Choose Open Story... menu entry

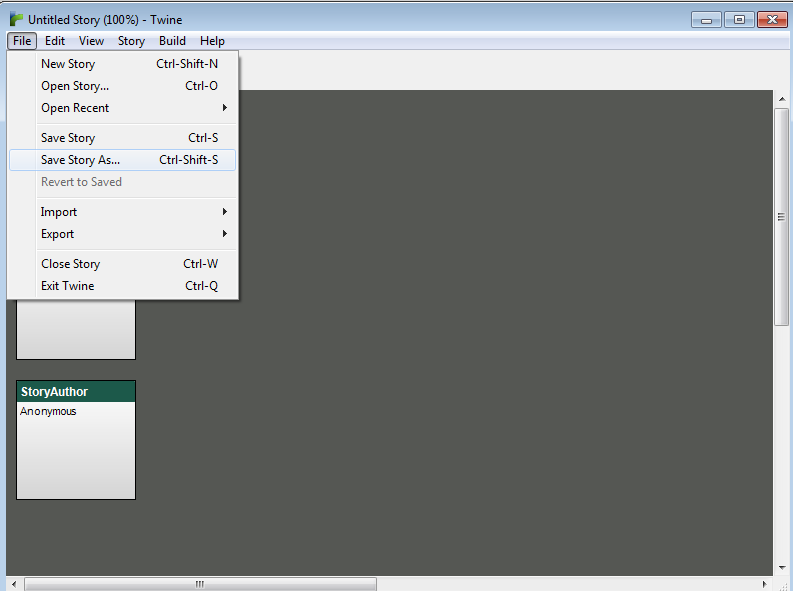point(75,86)
